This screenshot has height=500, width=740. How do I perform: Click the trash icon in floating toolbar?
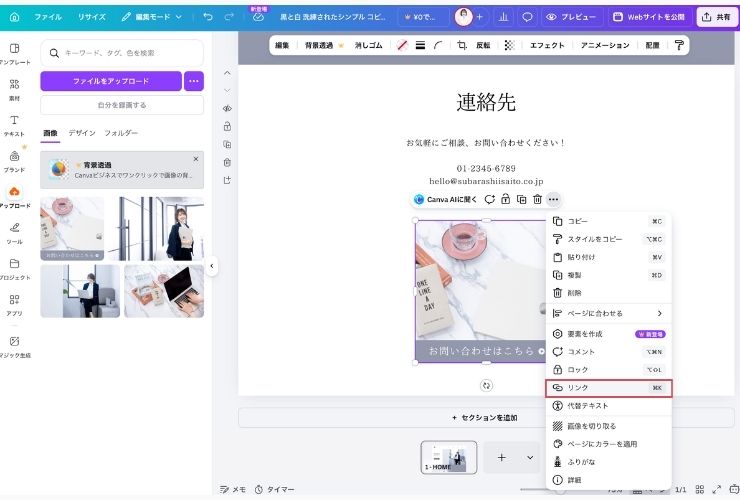tap(537, 199)
